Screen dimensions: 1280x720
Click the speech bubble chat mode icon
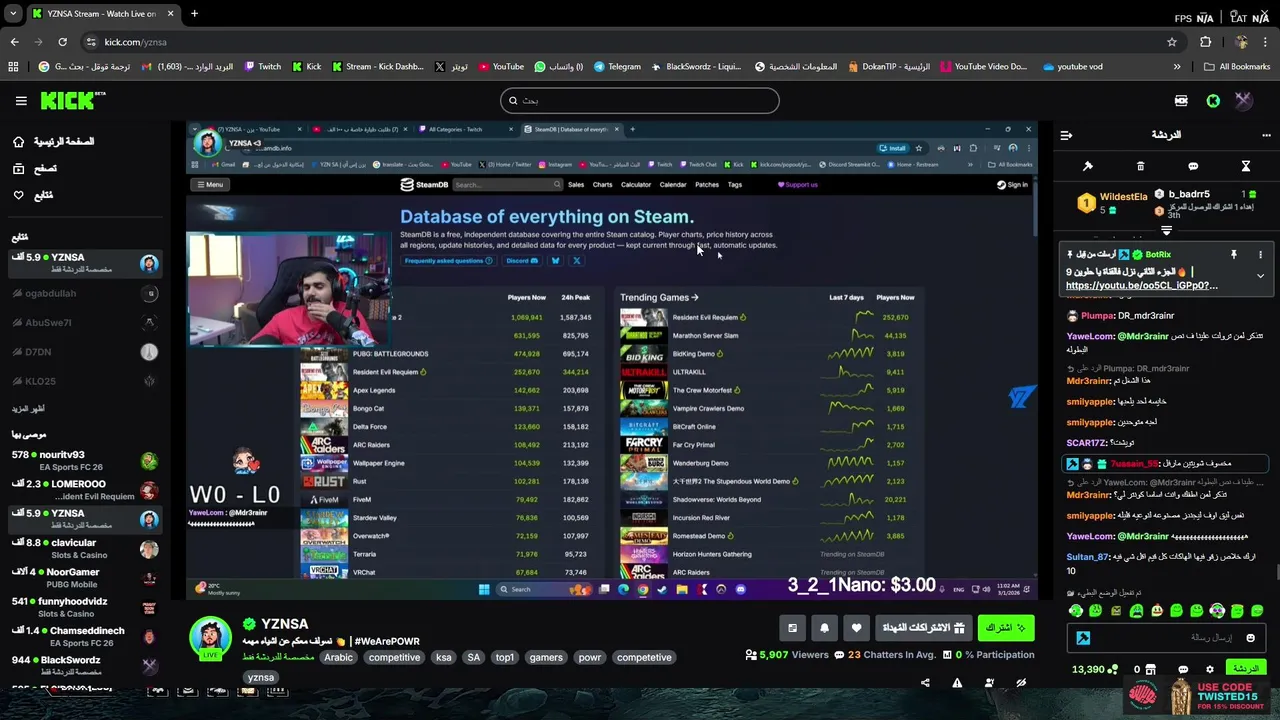[x=1193, y=166]
